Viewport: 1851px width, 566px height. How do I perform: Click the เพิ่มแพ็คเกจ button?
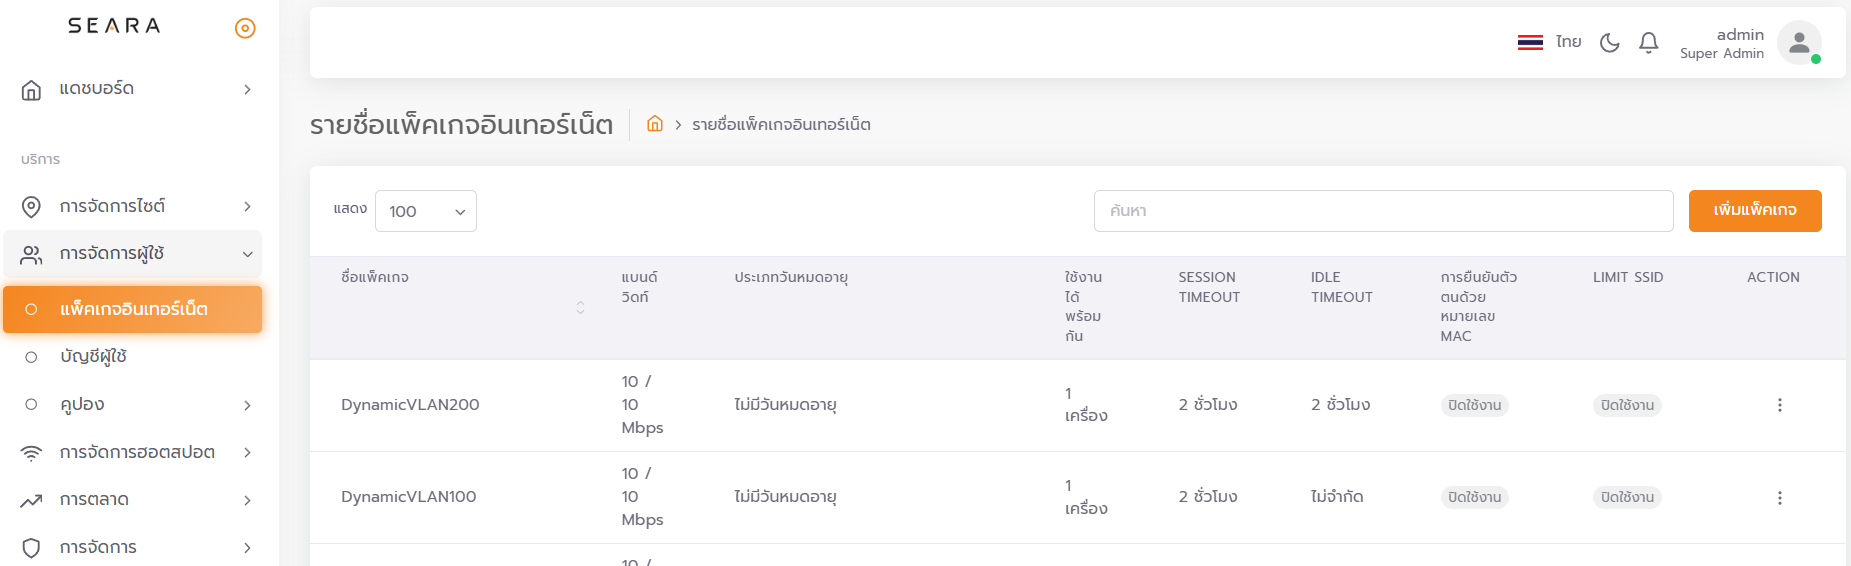[1754, 211]
